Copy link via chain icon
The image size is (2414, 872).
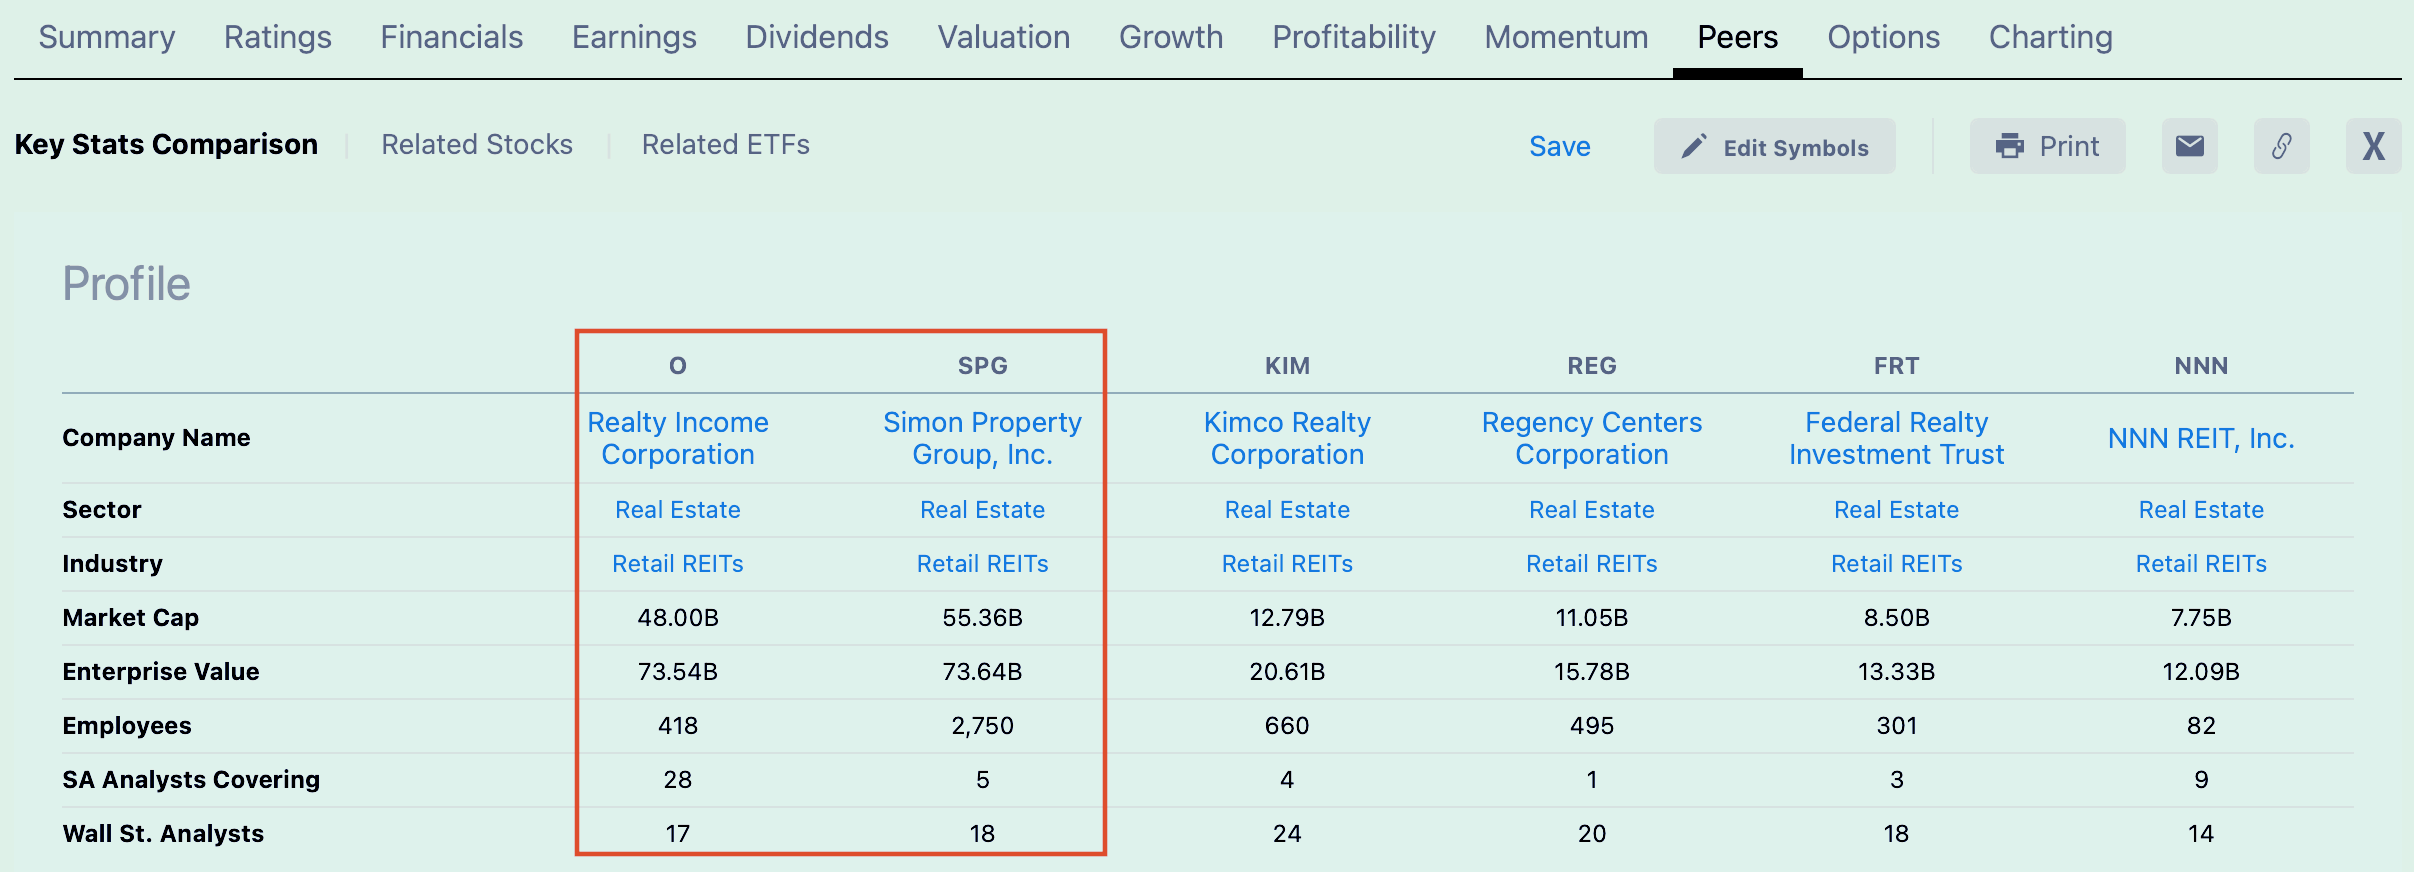[x=2281, y=146]
